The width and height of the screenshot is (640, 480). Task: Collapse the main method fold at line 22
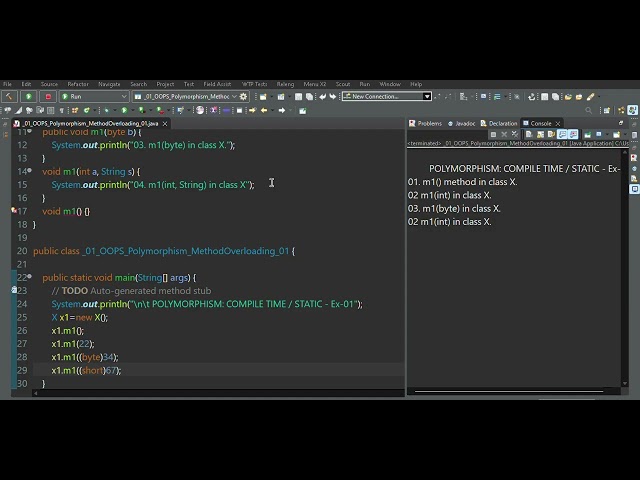tap(29, 276)
